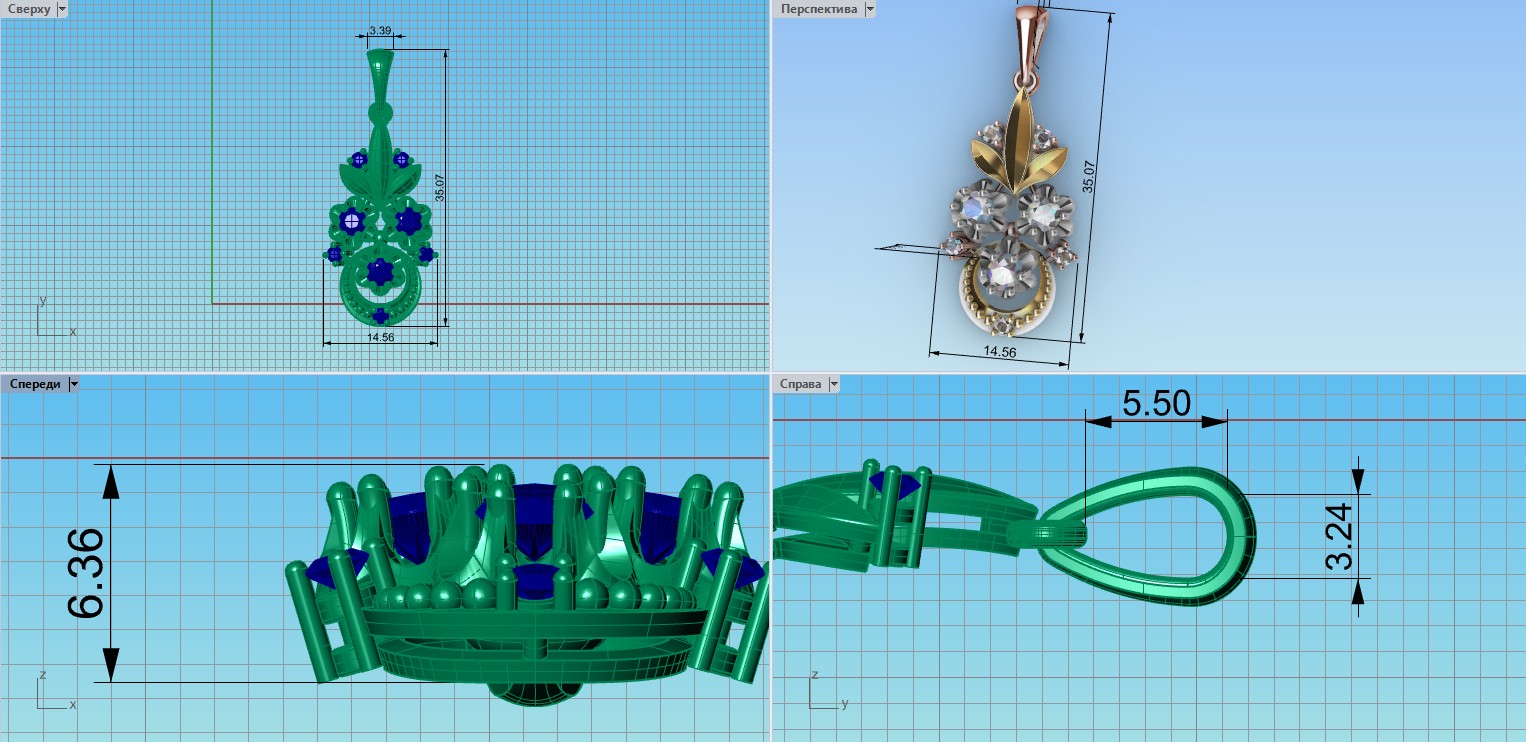The height and width of the screenshot is (742, 1526).
Task: Expand the Справа viewport menu arrow
Action: pos(834,384)
